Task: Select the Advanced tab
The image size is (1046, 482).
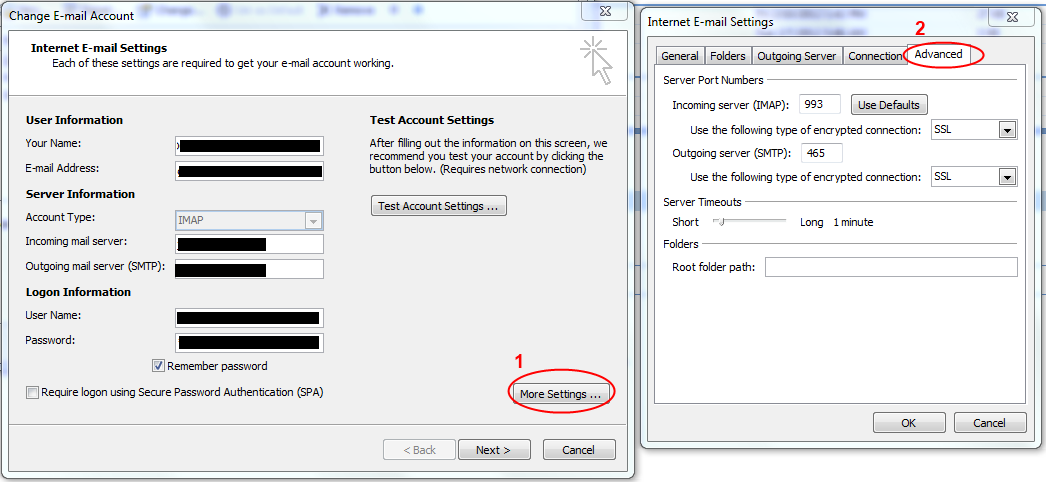Action: tap(938, 54)
